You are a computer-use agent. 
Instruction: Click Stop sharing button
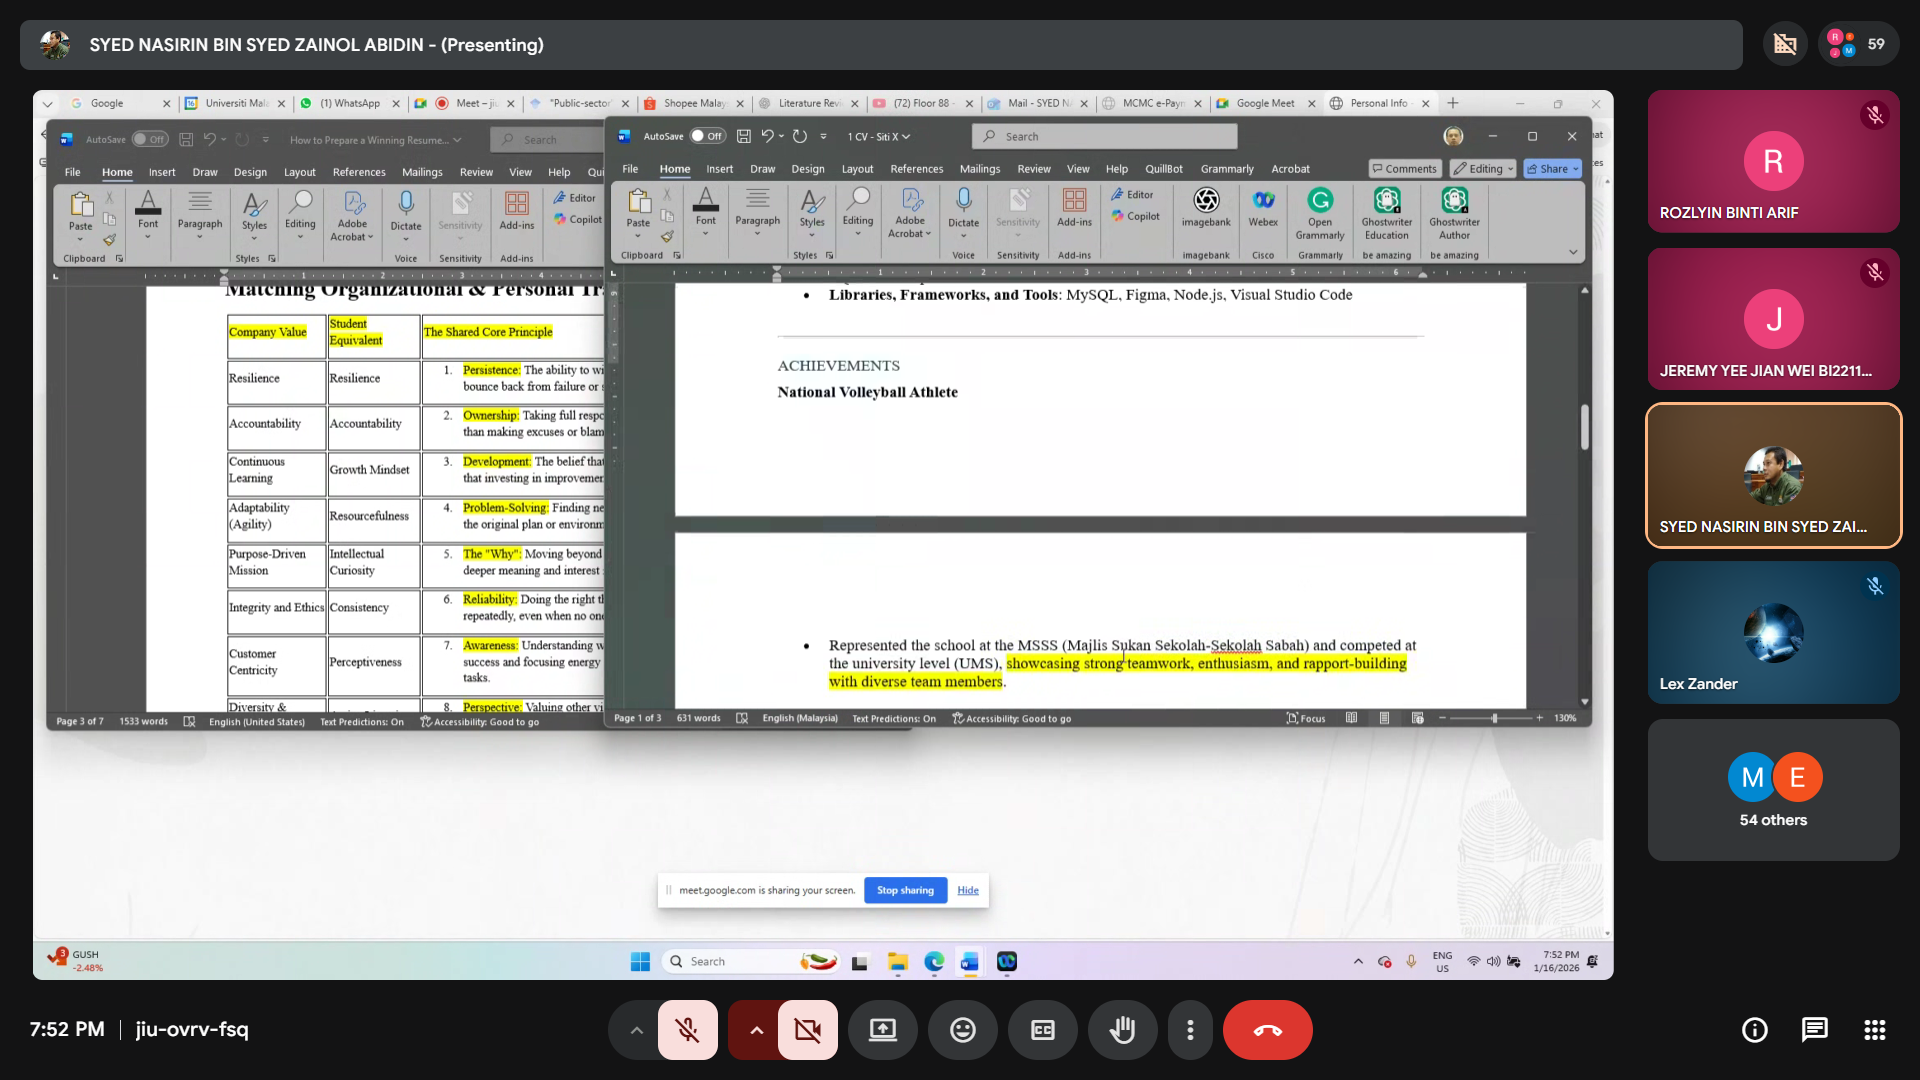905,890
